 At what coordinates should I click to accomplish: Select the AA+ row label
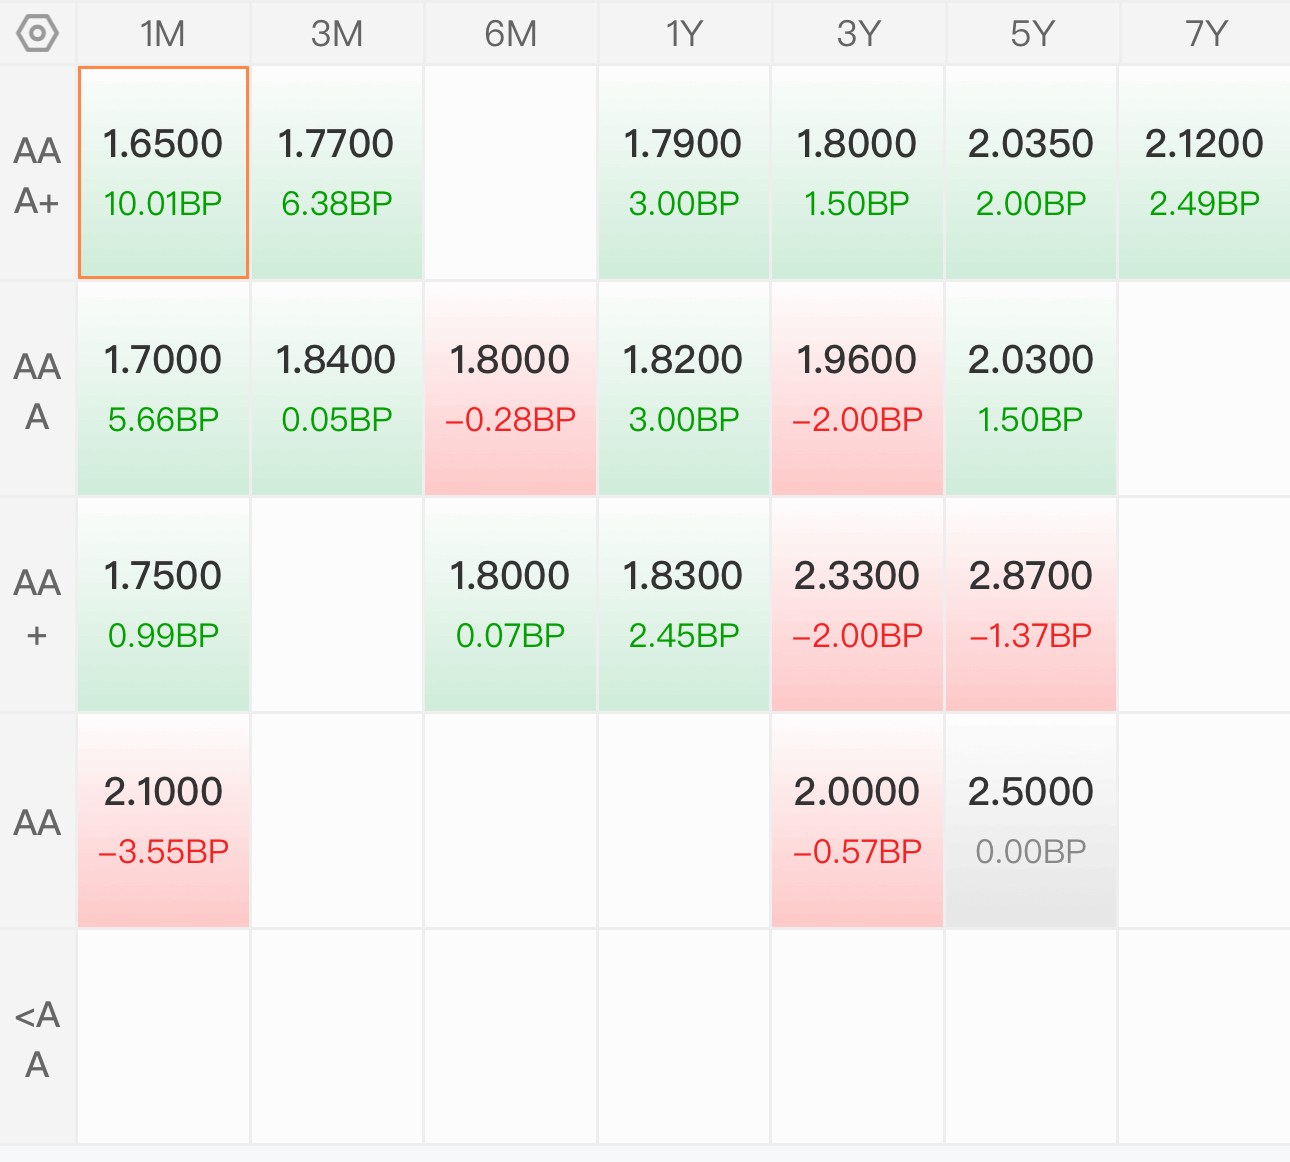[x=37, y=607]
